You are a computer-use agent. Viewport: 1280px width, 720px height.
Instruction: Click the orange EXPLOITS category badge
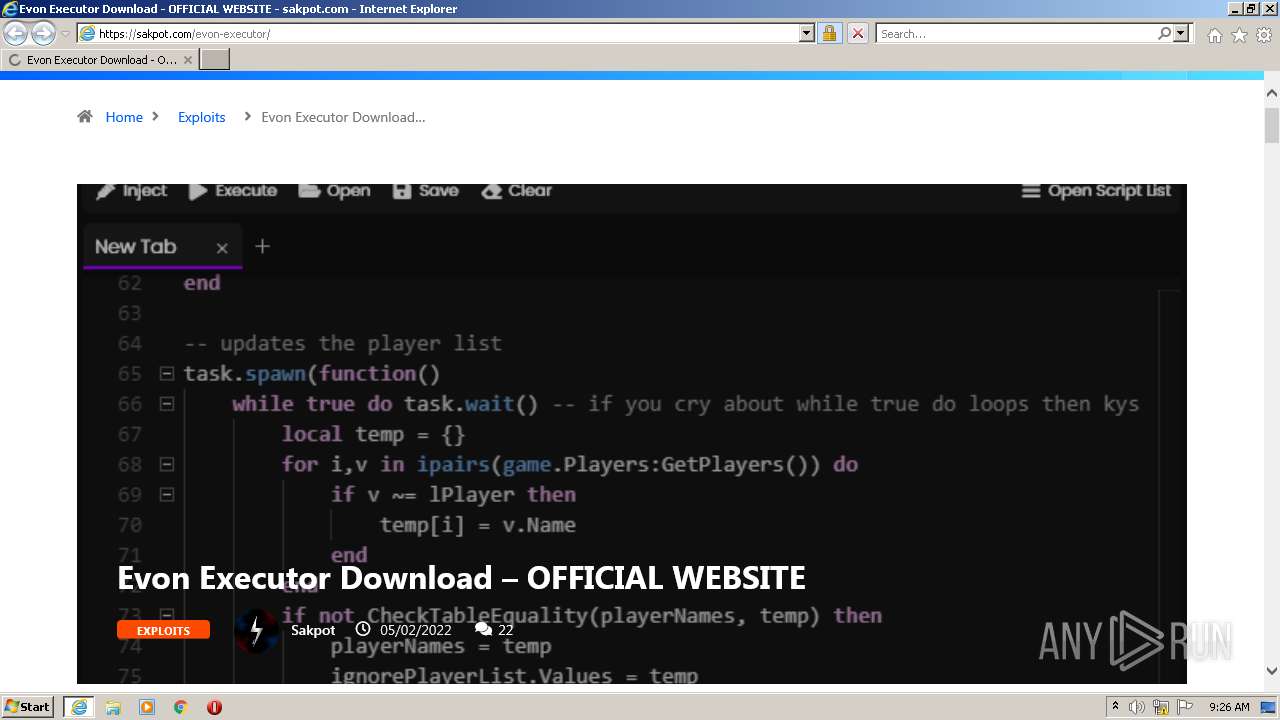[163, 630]
